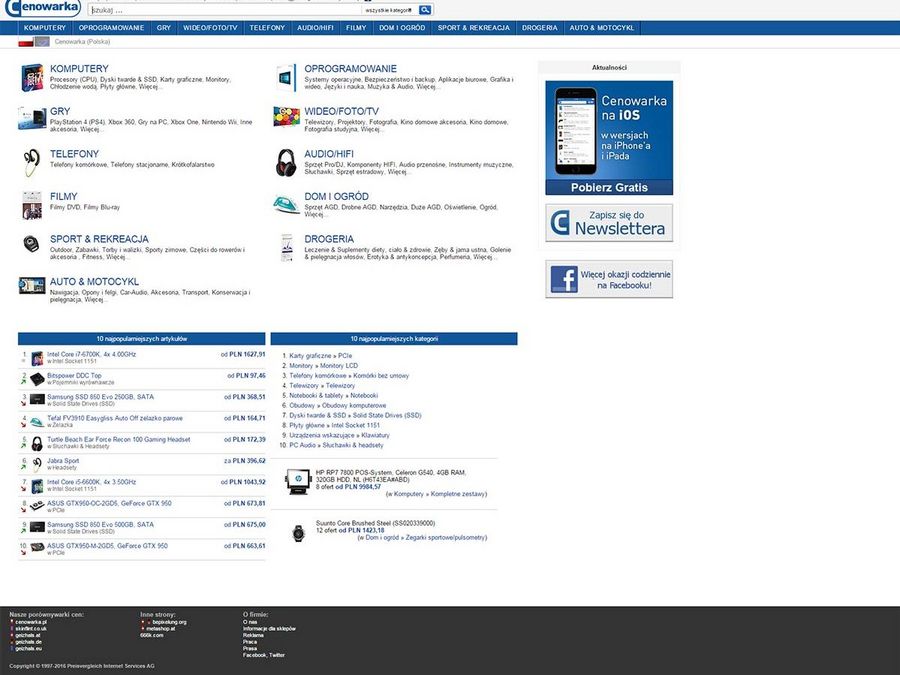This screenshot has height=675, width=900.
Task: Choose the Sport & Rekreacja watch icon
Action: pyautogui.click(x=31, y=243)
